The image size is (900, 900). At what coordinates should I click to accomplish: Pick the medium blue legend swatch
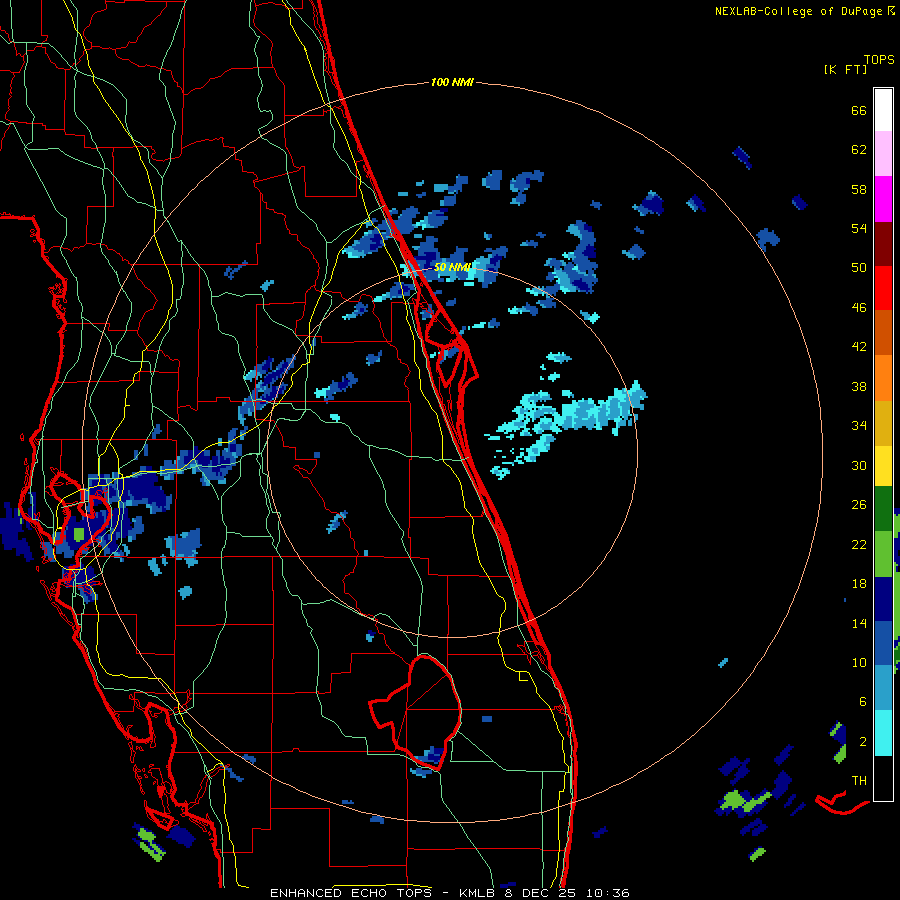(883, 643)
